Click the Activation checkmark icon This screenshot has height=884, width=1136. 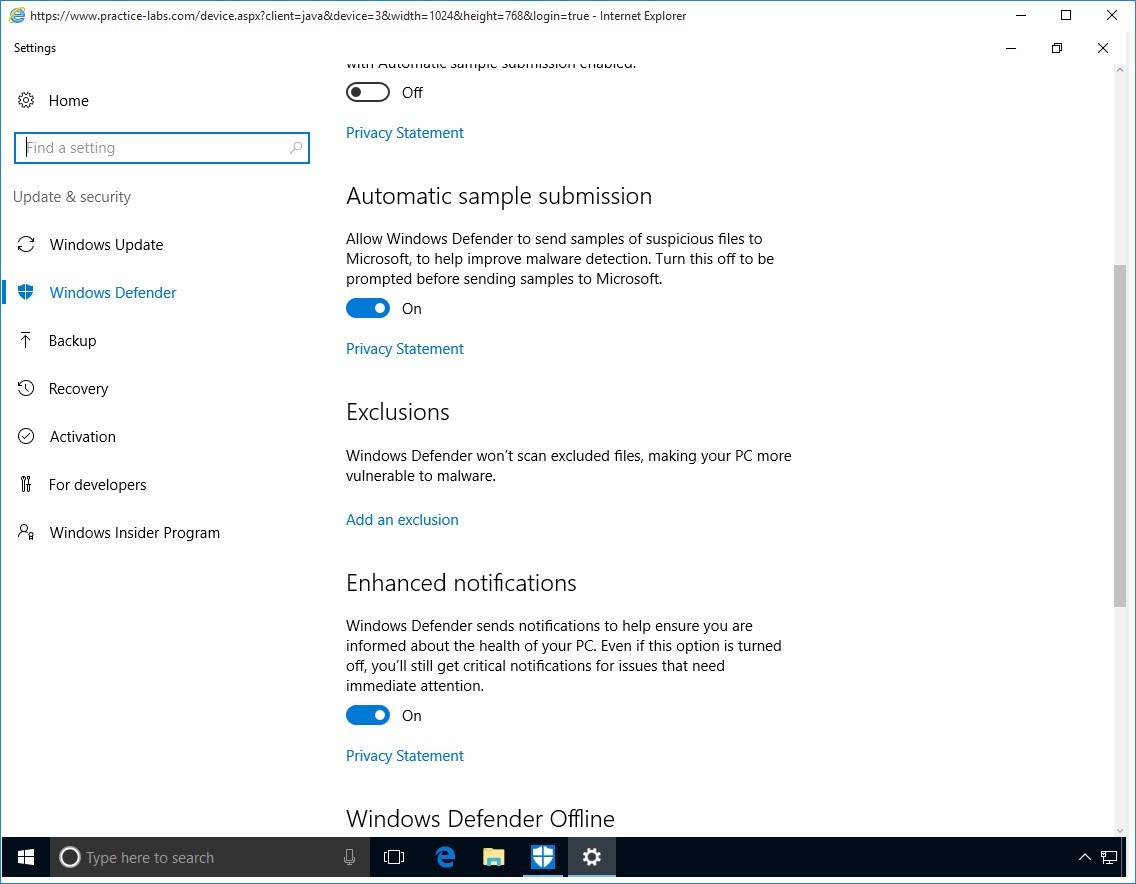(x=26, y=435)
